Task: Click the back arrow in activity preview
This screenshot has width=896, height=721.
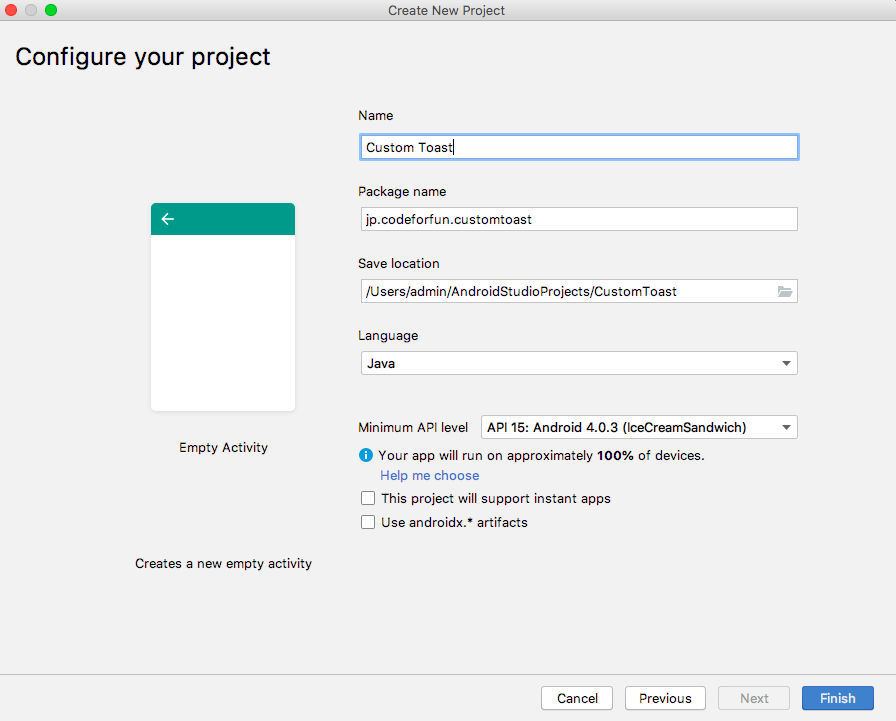Action: point(167,219)
